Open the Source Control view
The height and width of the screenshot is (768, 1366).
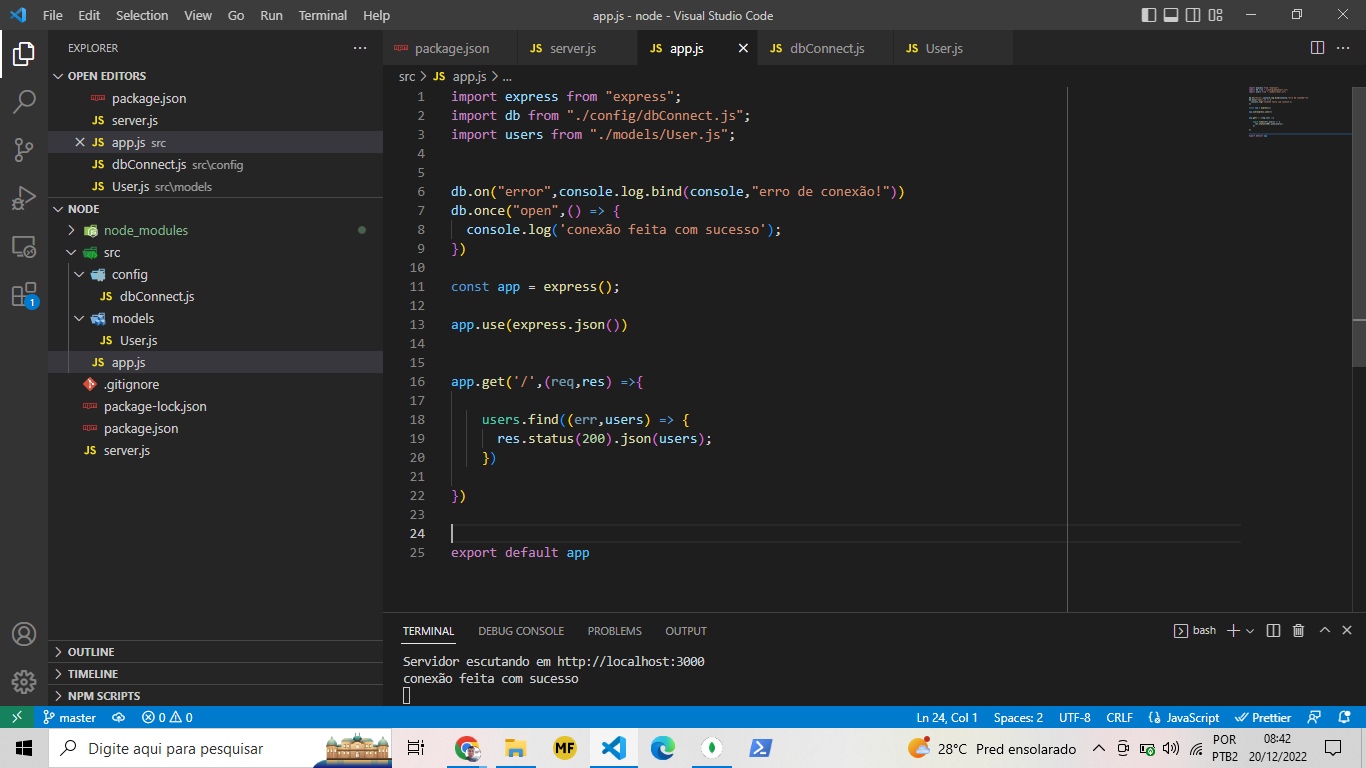[24, 149]
